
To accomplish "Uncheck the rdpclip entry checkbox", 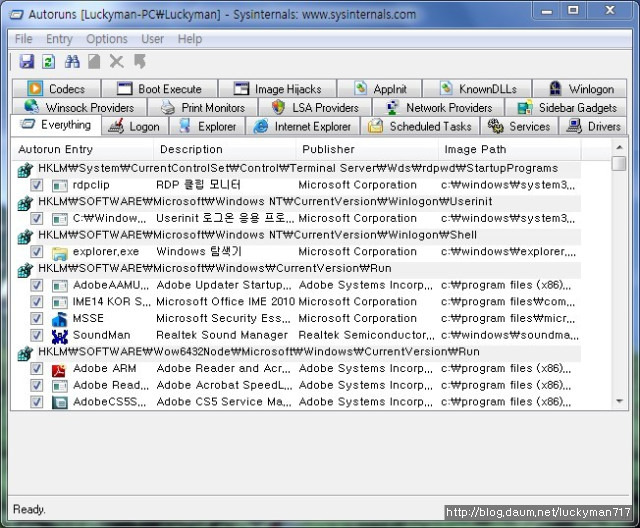I will click(x=36, y=185).
